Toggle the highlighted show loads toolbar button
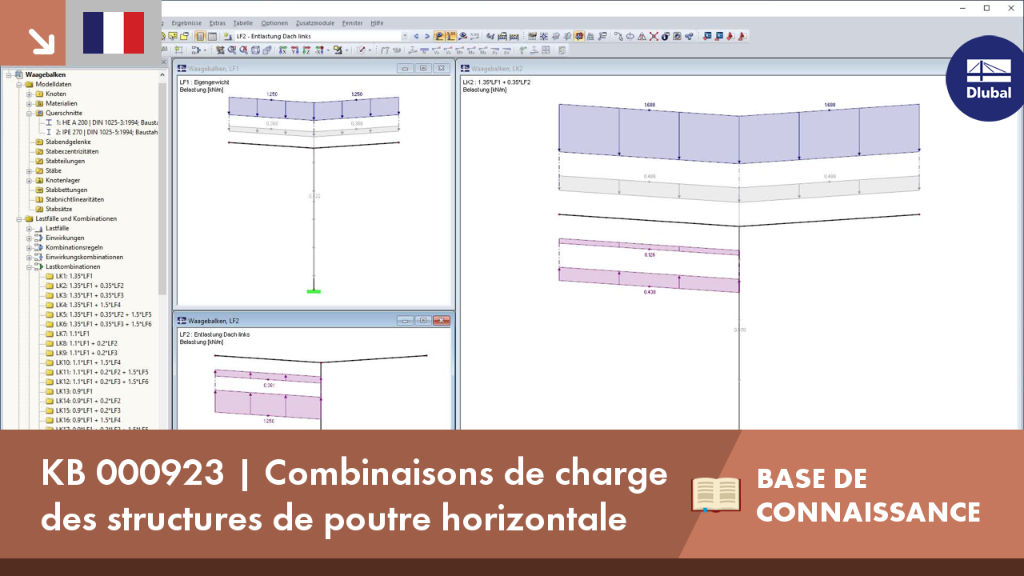 coord(440,37)
